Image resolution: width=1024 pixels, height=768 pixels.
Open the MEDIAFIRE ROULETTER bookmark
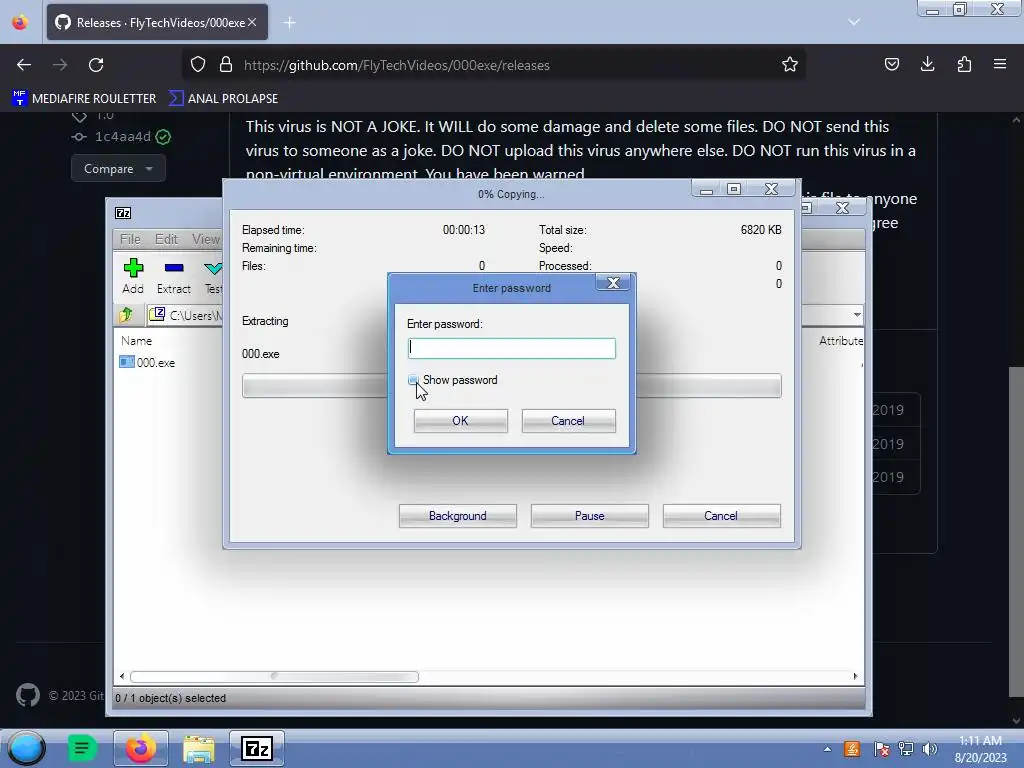pos(84,99)
